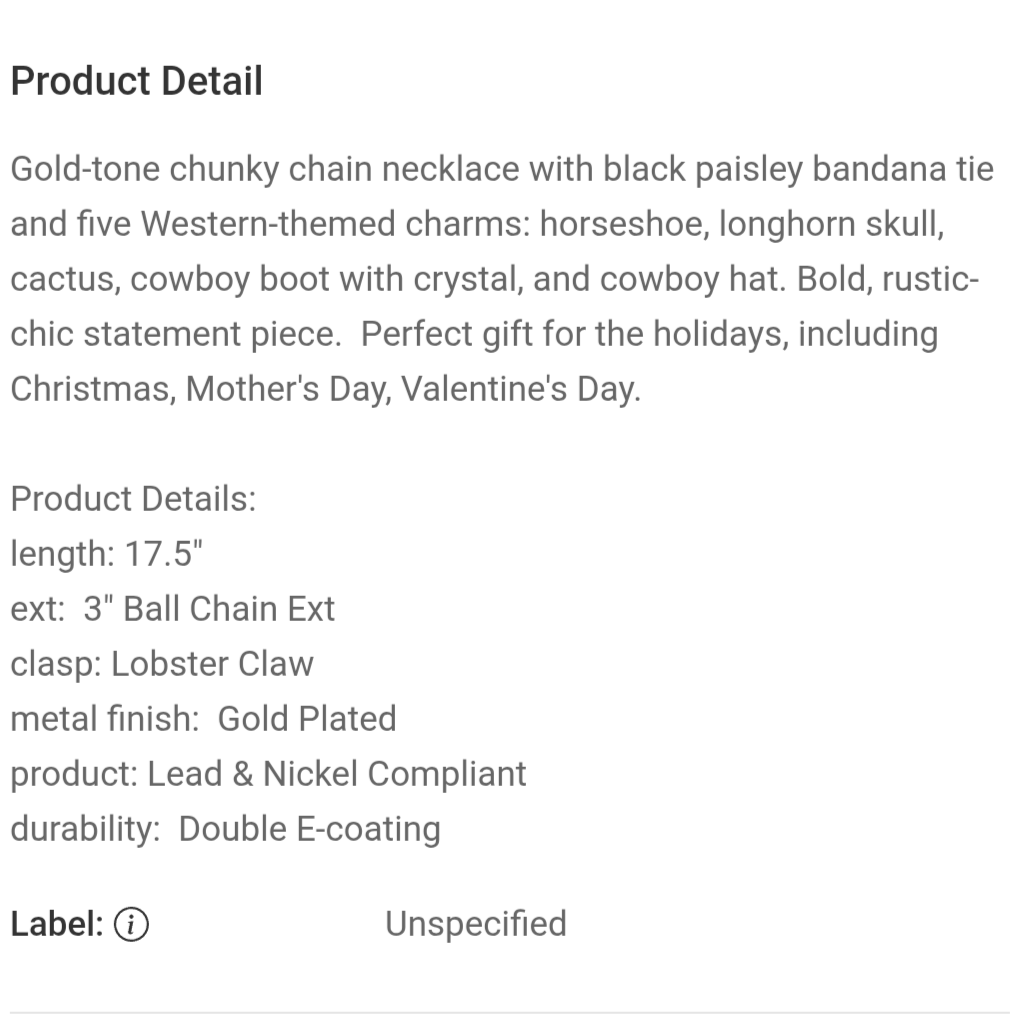This screenshot has width=1013, height=1015.
Task: Click the durability: Double E-coating line
Action: tap(225, 829)
